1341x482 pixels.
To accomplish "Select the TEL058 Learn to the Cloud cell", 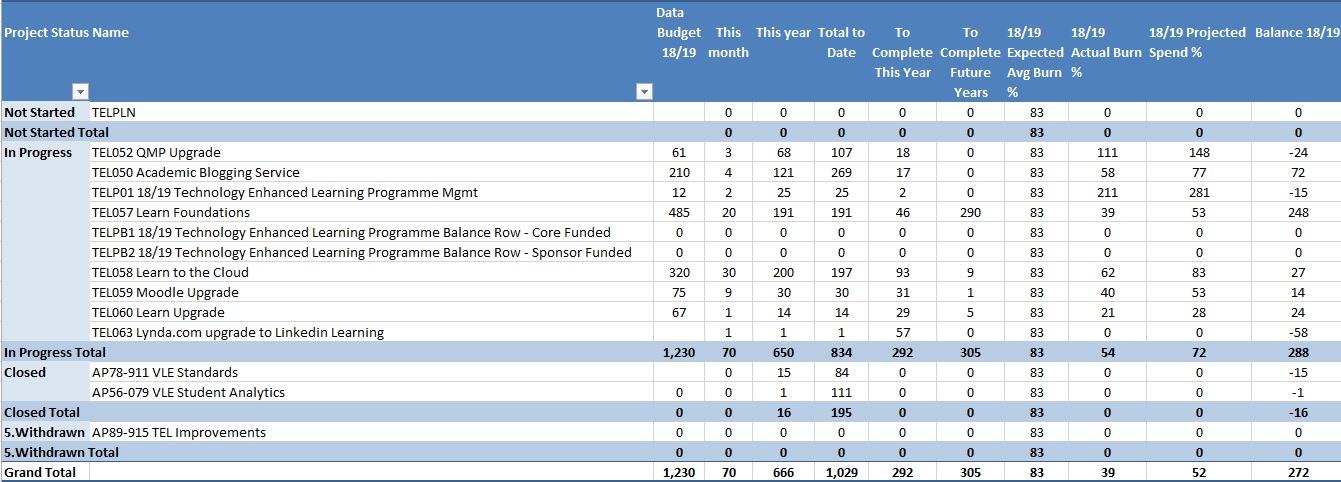I will pos(170,272).
